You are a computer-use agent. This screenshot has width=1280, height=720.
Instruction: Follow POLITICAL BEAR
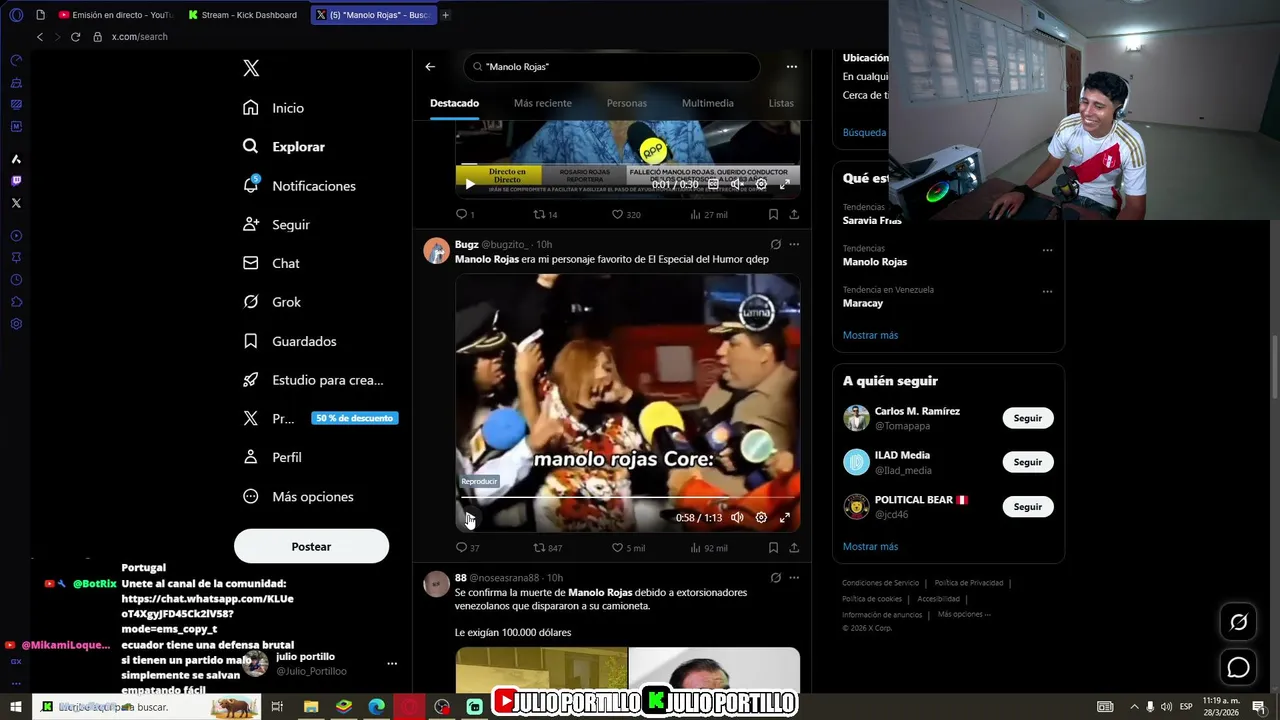coord(1028,507)
